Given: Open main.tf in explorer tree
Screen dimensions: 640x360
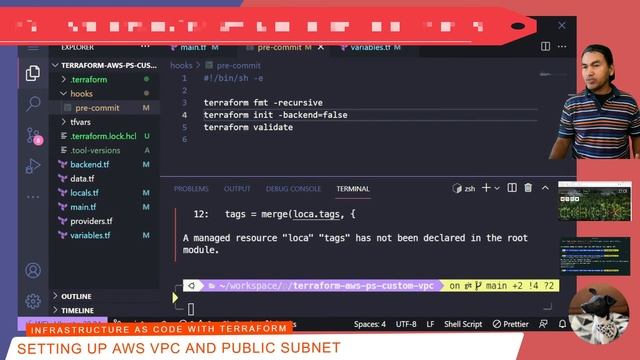Looking at the screenshot, I should click(x=104, y=207).
